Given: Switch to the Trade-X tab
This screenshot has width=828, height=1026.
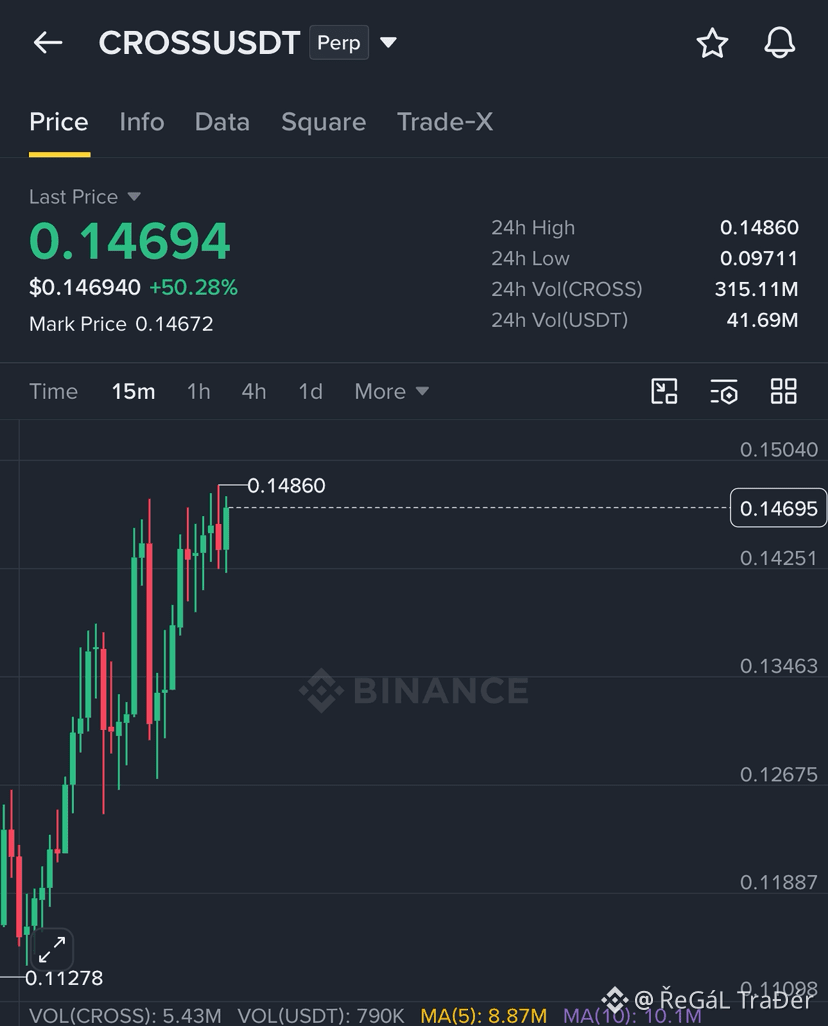Looking at the screenshot, I should 445,122.
